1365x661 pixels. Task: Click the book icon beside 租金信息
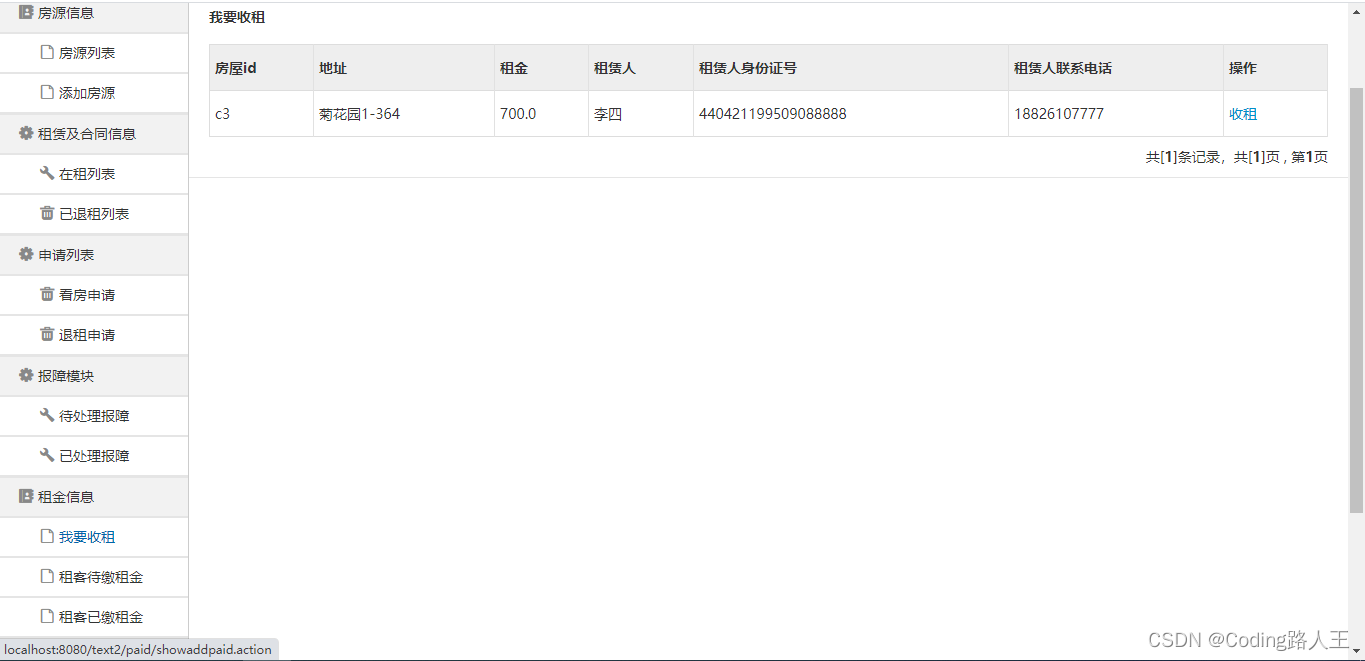26,496
